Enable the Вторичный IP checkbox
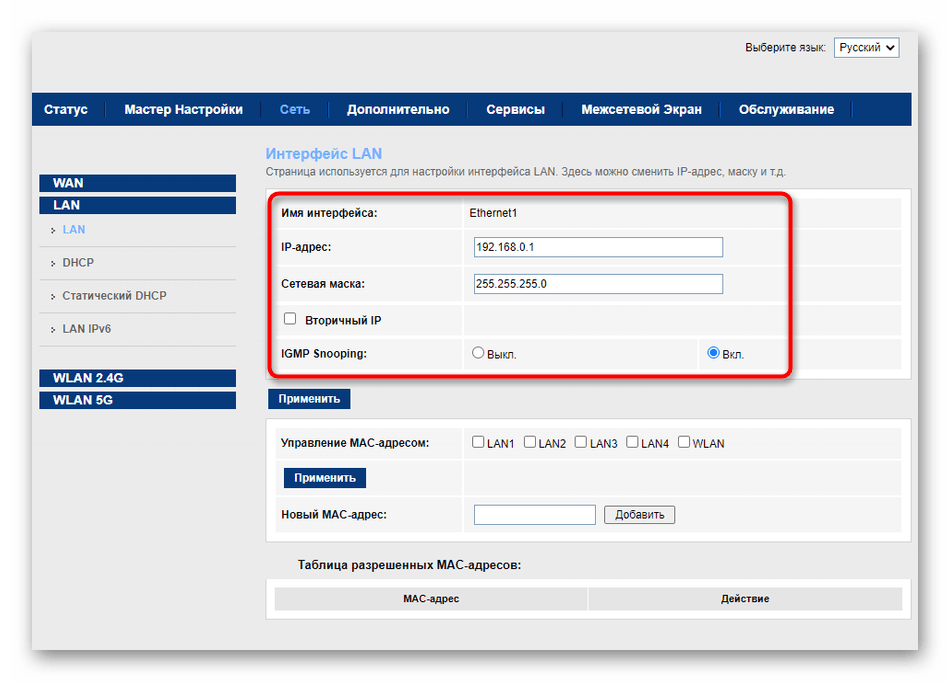This screenshot has width=950, height=682. point(291,319)
